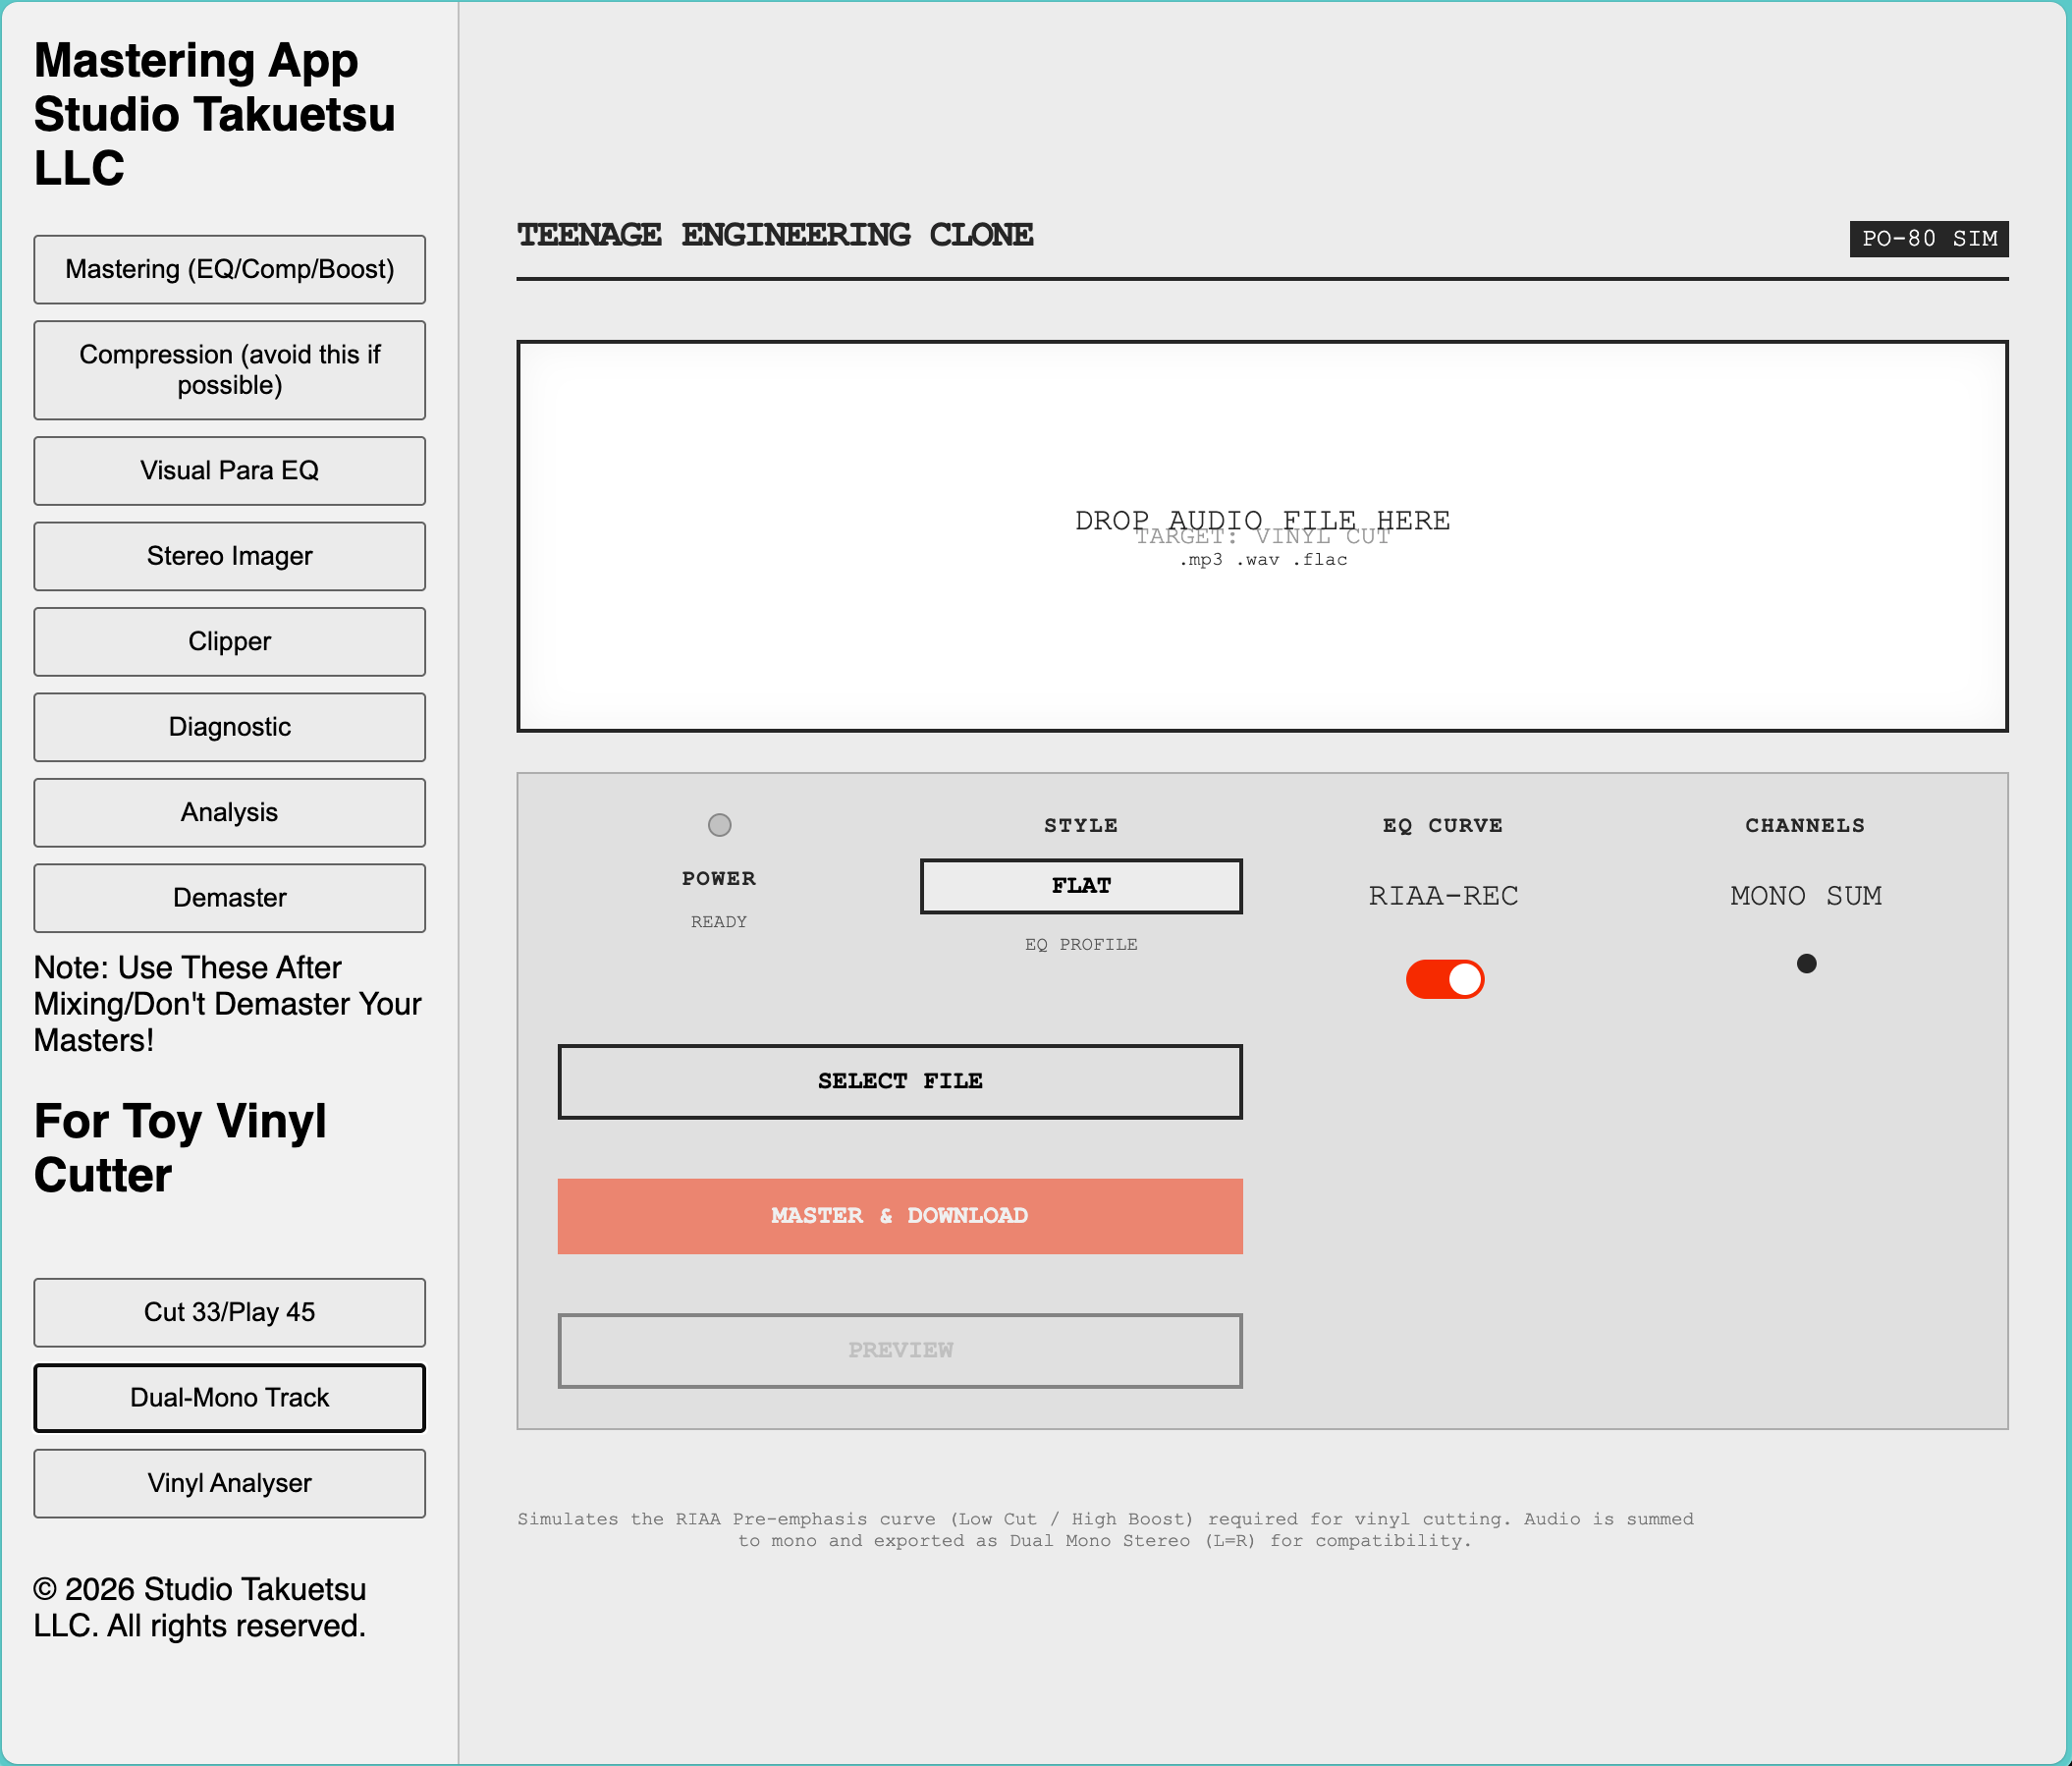
Task: Open the Diagnostic page
Action: pos(229,727)
